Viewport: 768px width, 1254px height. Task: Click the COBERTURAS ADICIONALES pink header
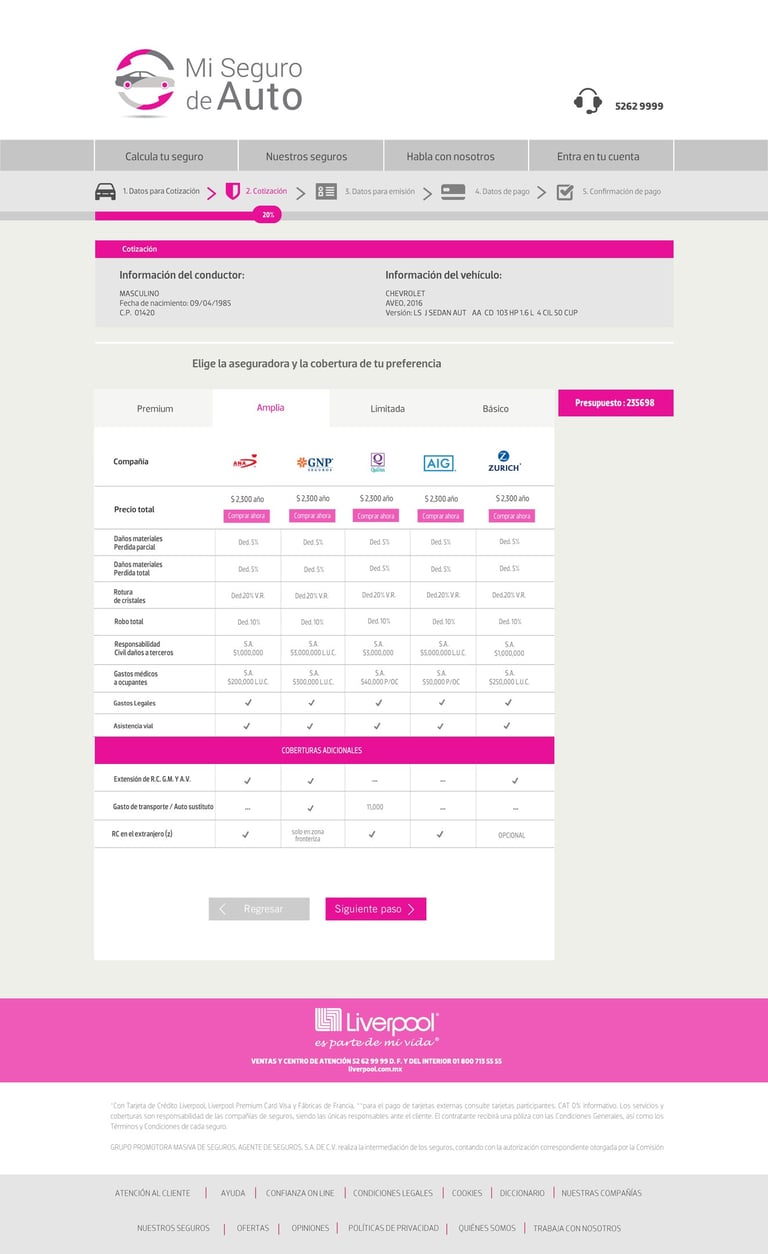324,750
